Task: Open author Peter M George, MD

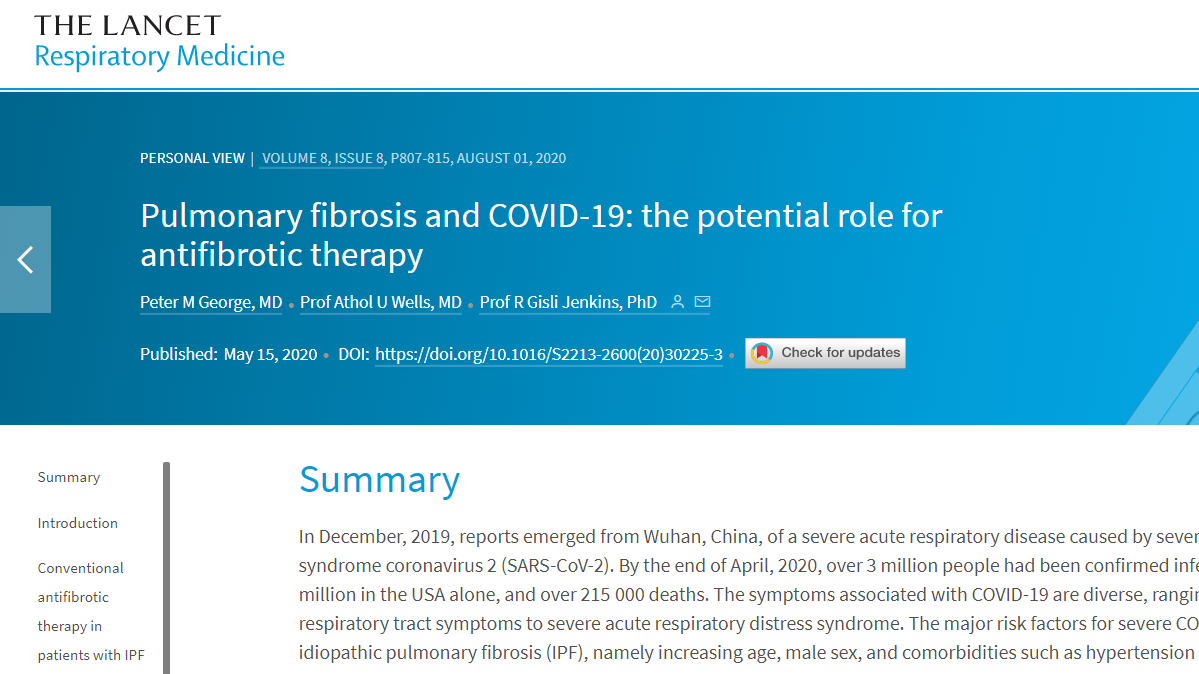Action: point(211,302)
